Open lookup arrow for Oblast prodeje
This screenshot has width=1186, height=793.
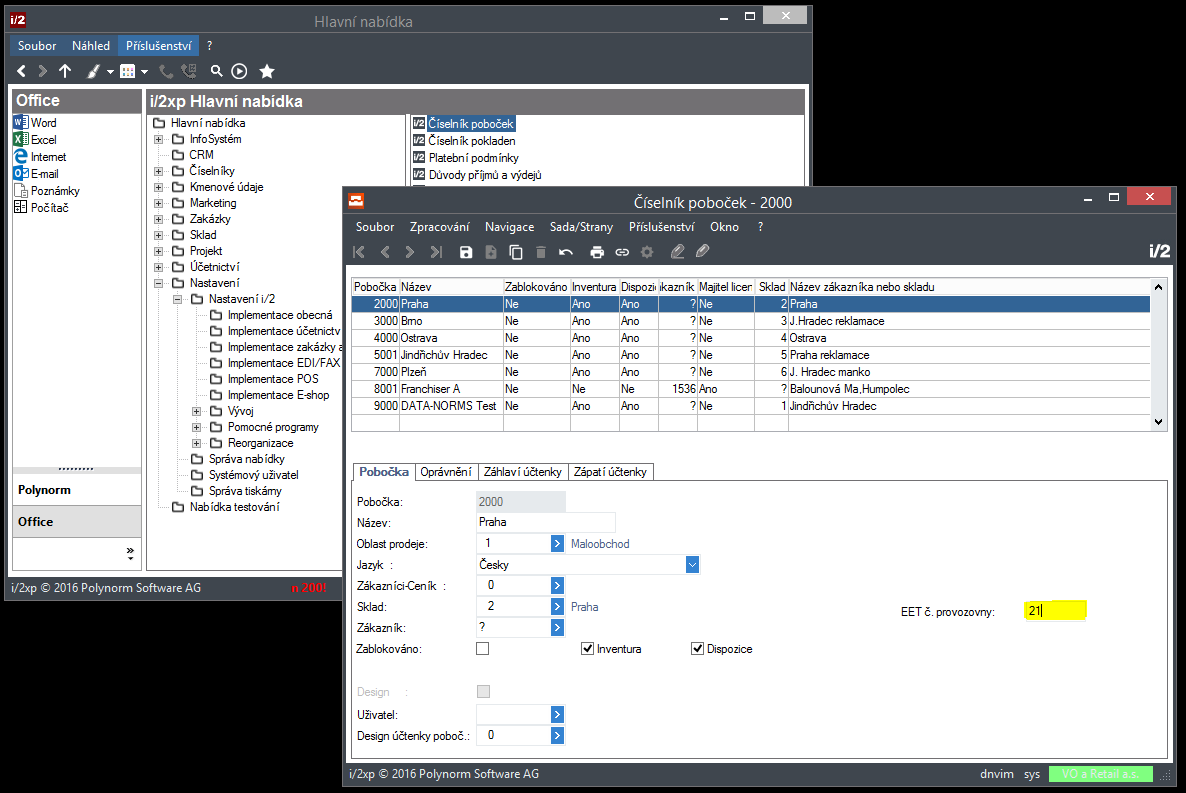coord(557,543)
